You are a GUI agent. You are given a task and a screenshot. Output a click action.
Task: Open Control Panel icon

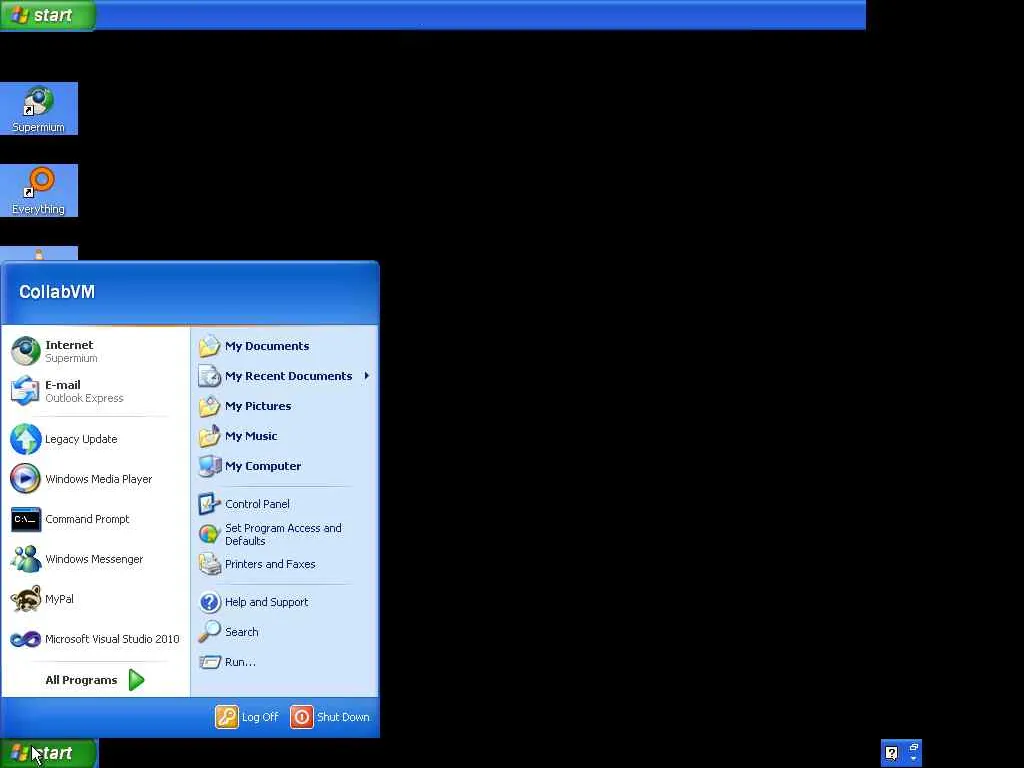210,504
